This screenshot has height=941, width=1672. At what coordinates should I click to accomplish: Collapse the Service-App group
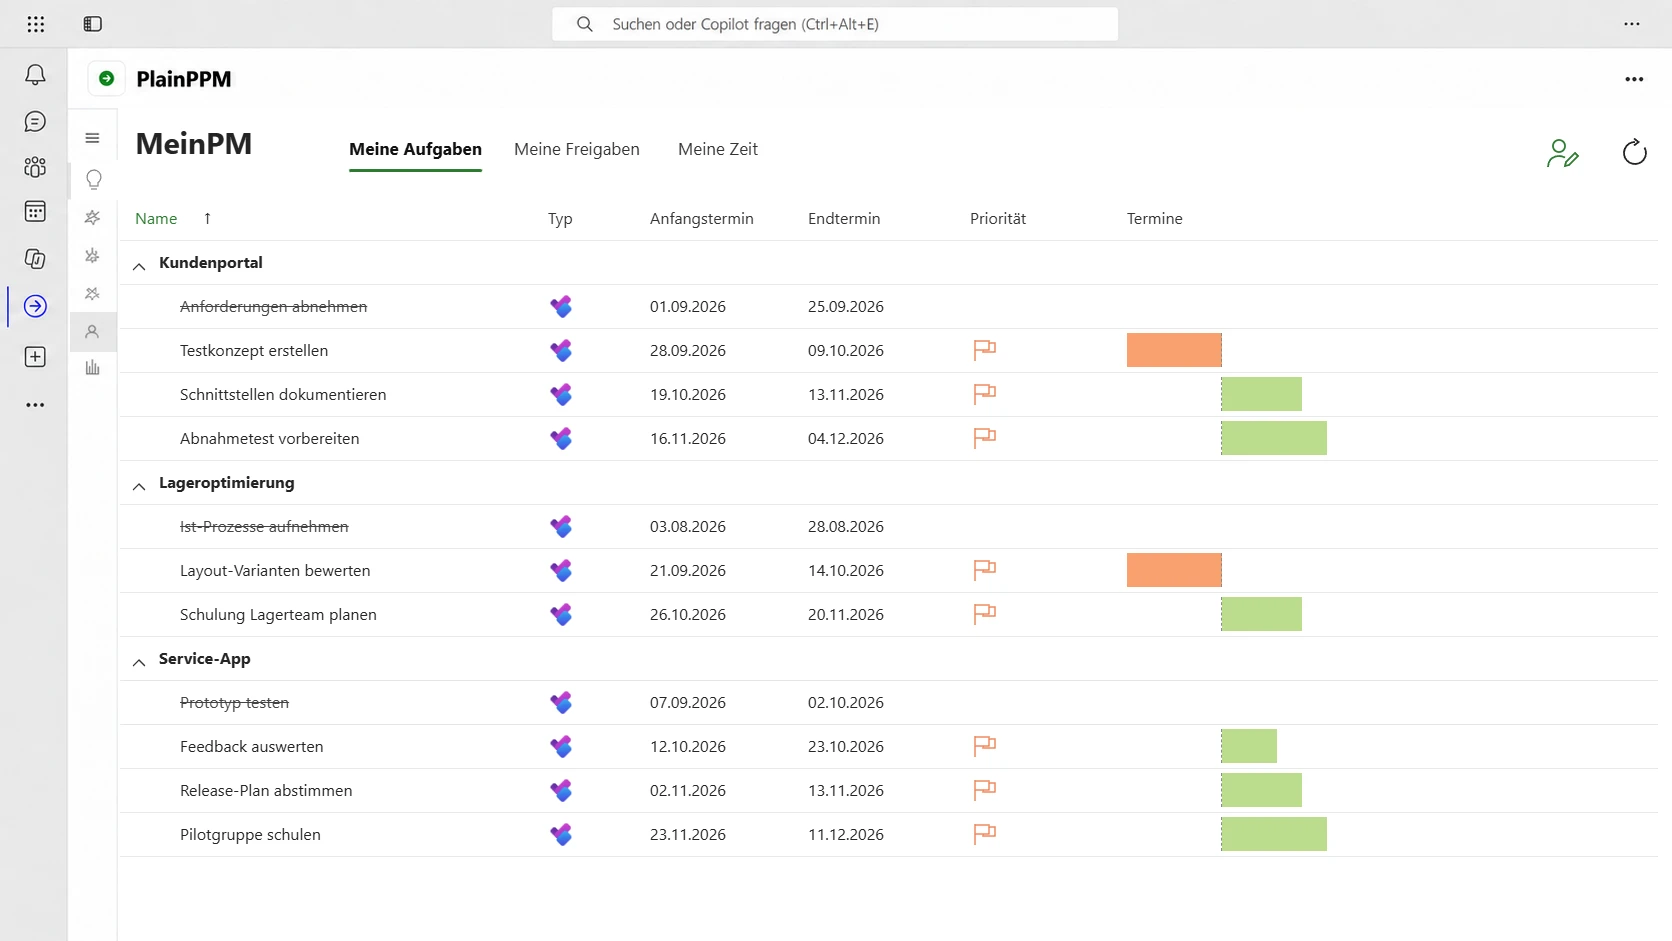pos(139,662)
